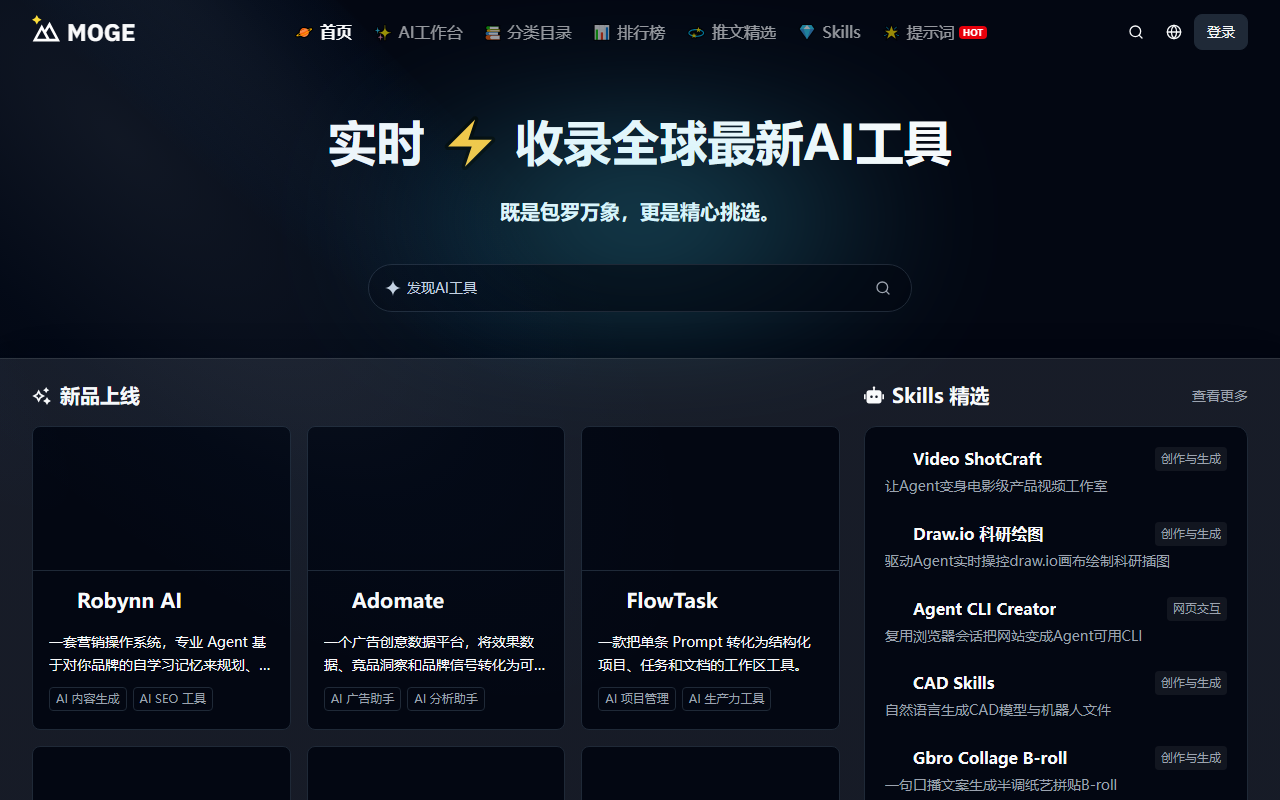Image resolution: width=1280 pixels, height=800 pixels.
Task: Click the sparkle icon beside 新品上线
Action: [x=42, y=396]
